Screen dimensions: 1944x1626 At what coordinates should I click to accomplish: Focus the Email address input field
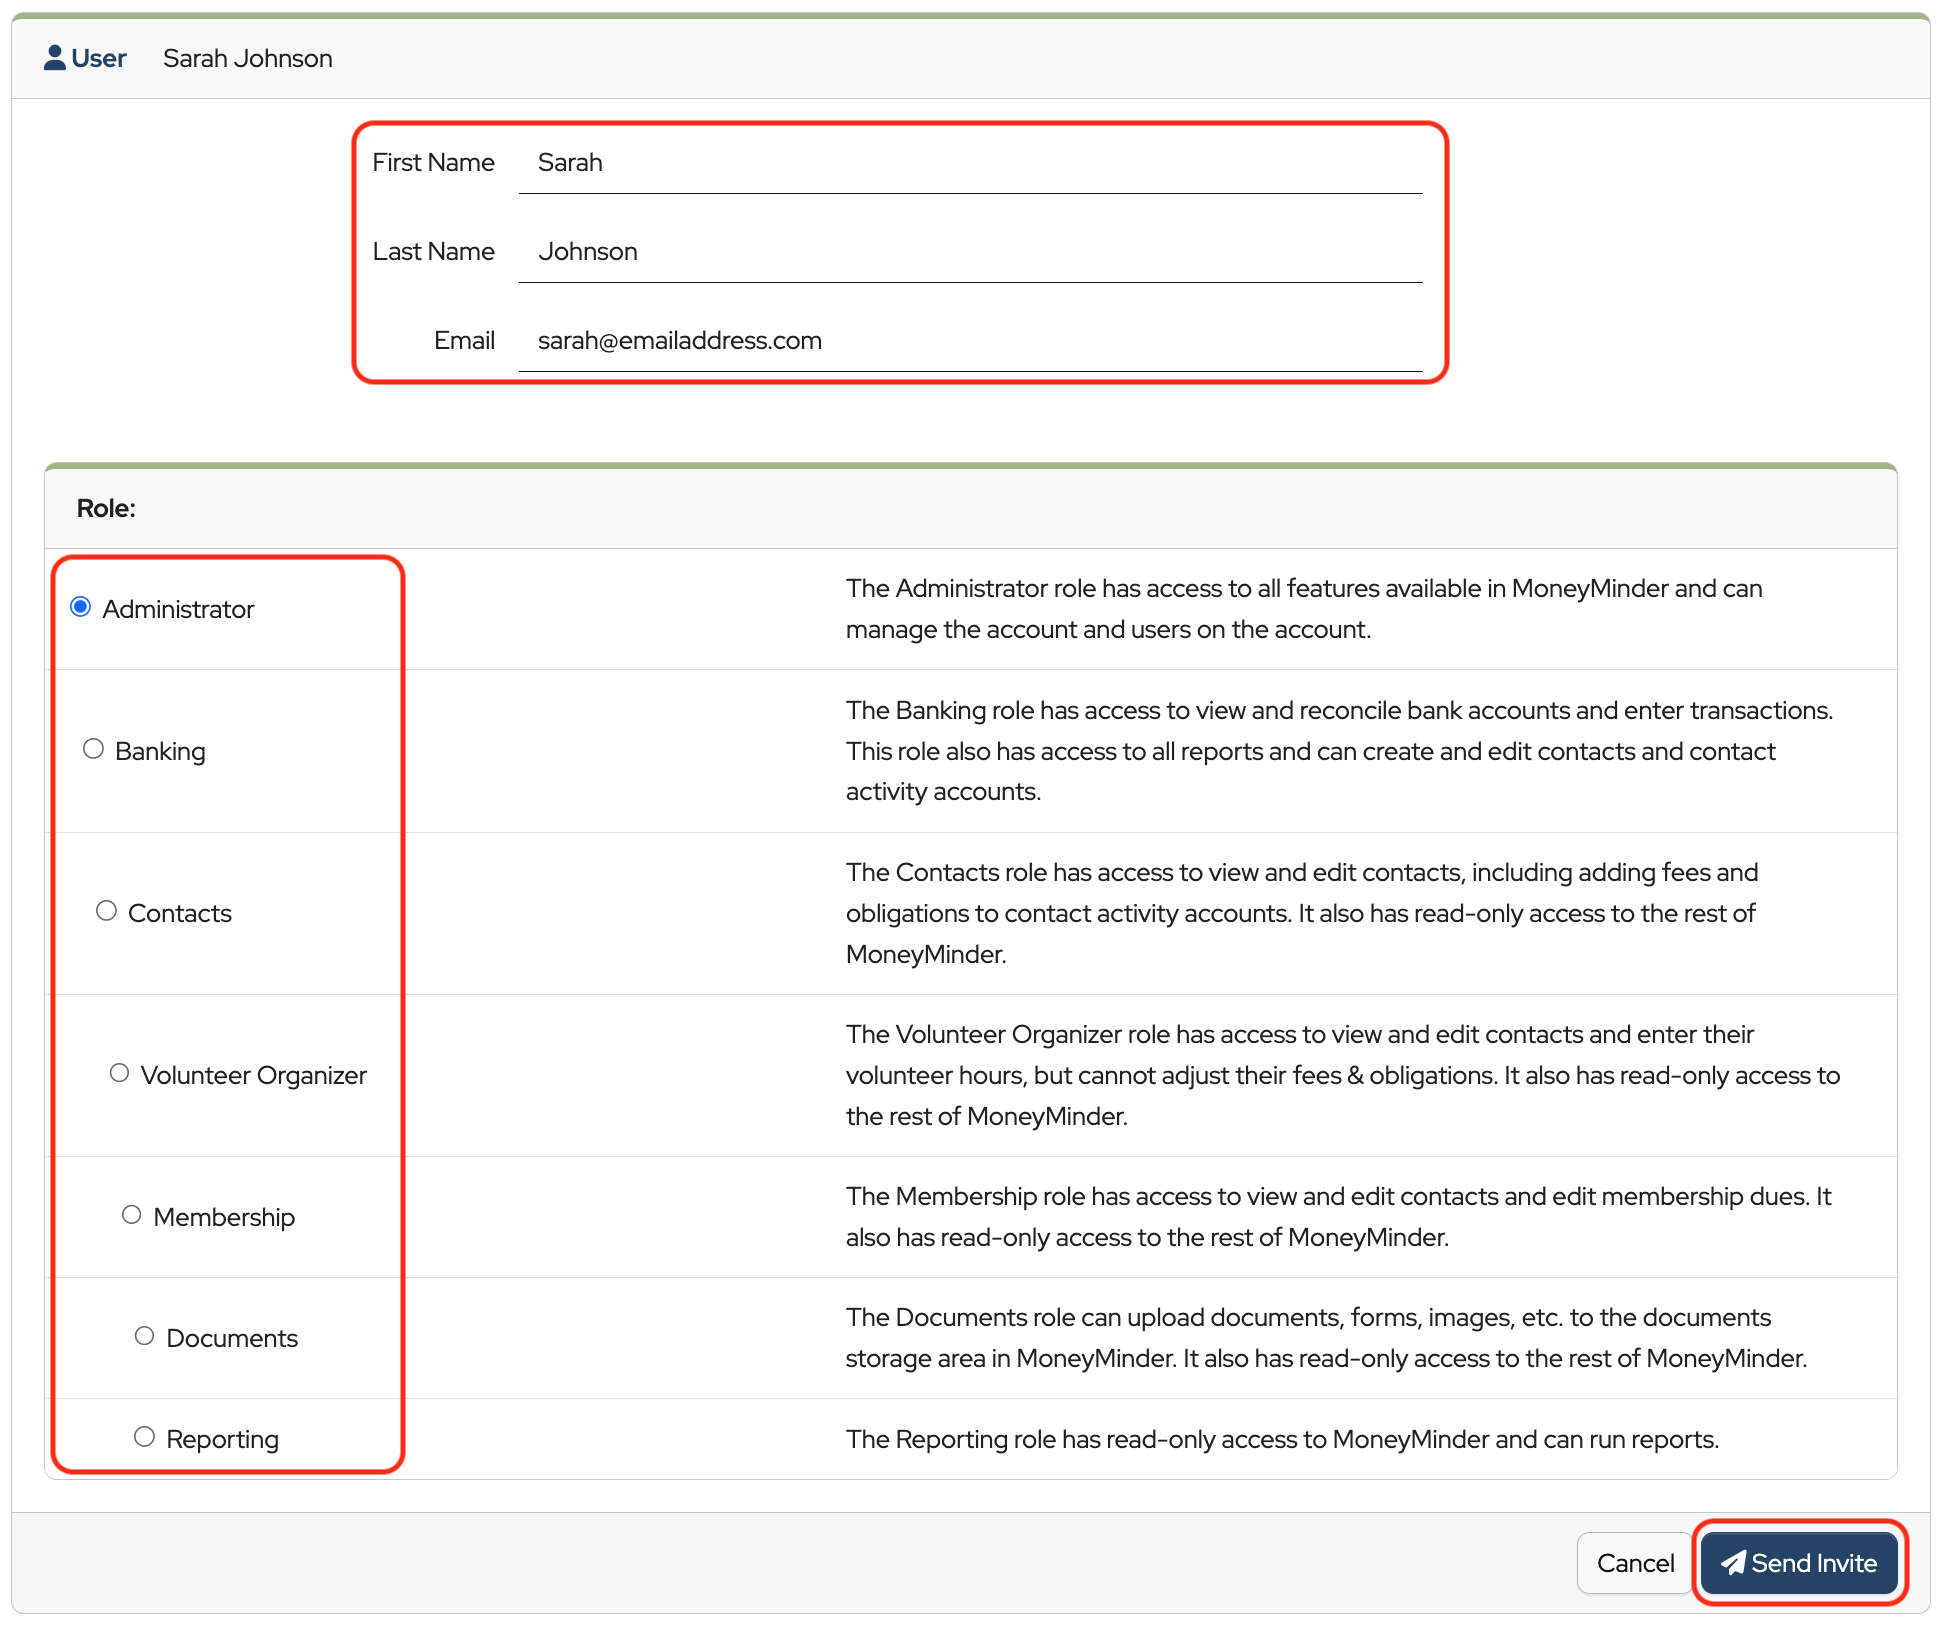tap(970, 341)
